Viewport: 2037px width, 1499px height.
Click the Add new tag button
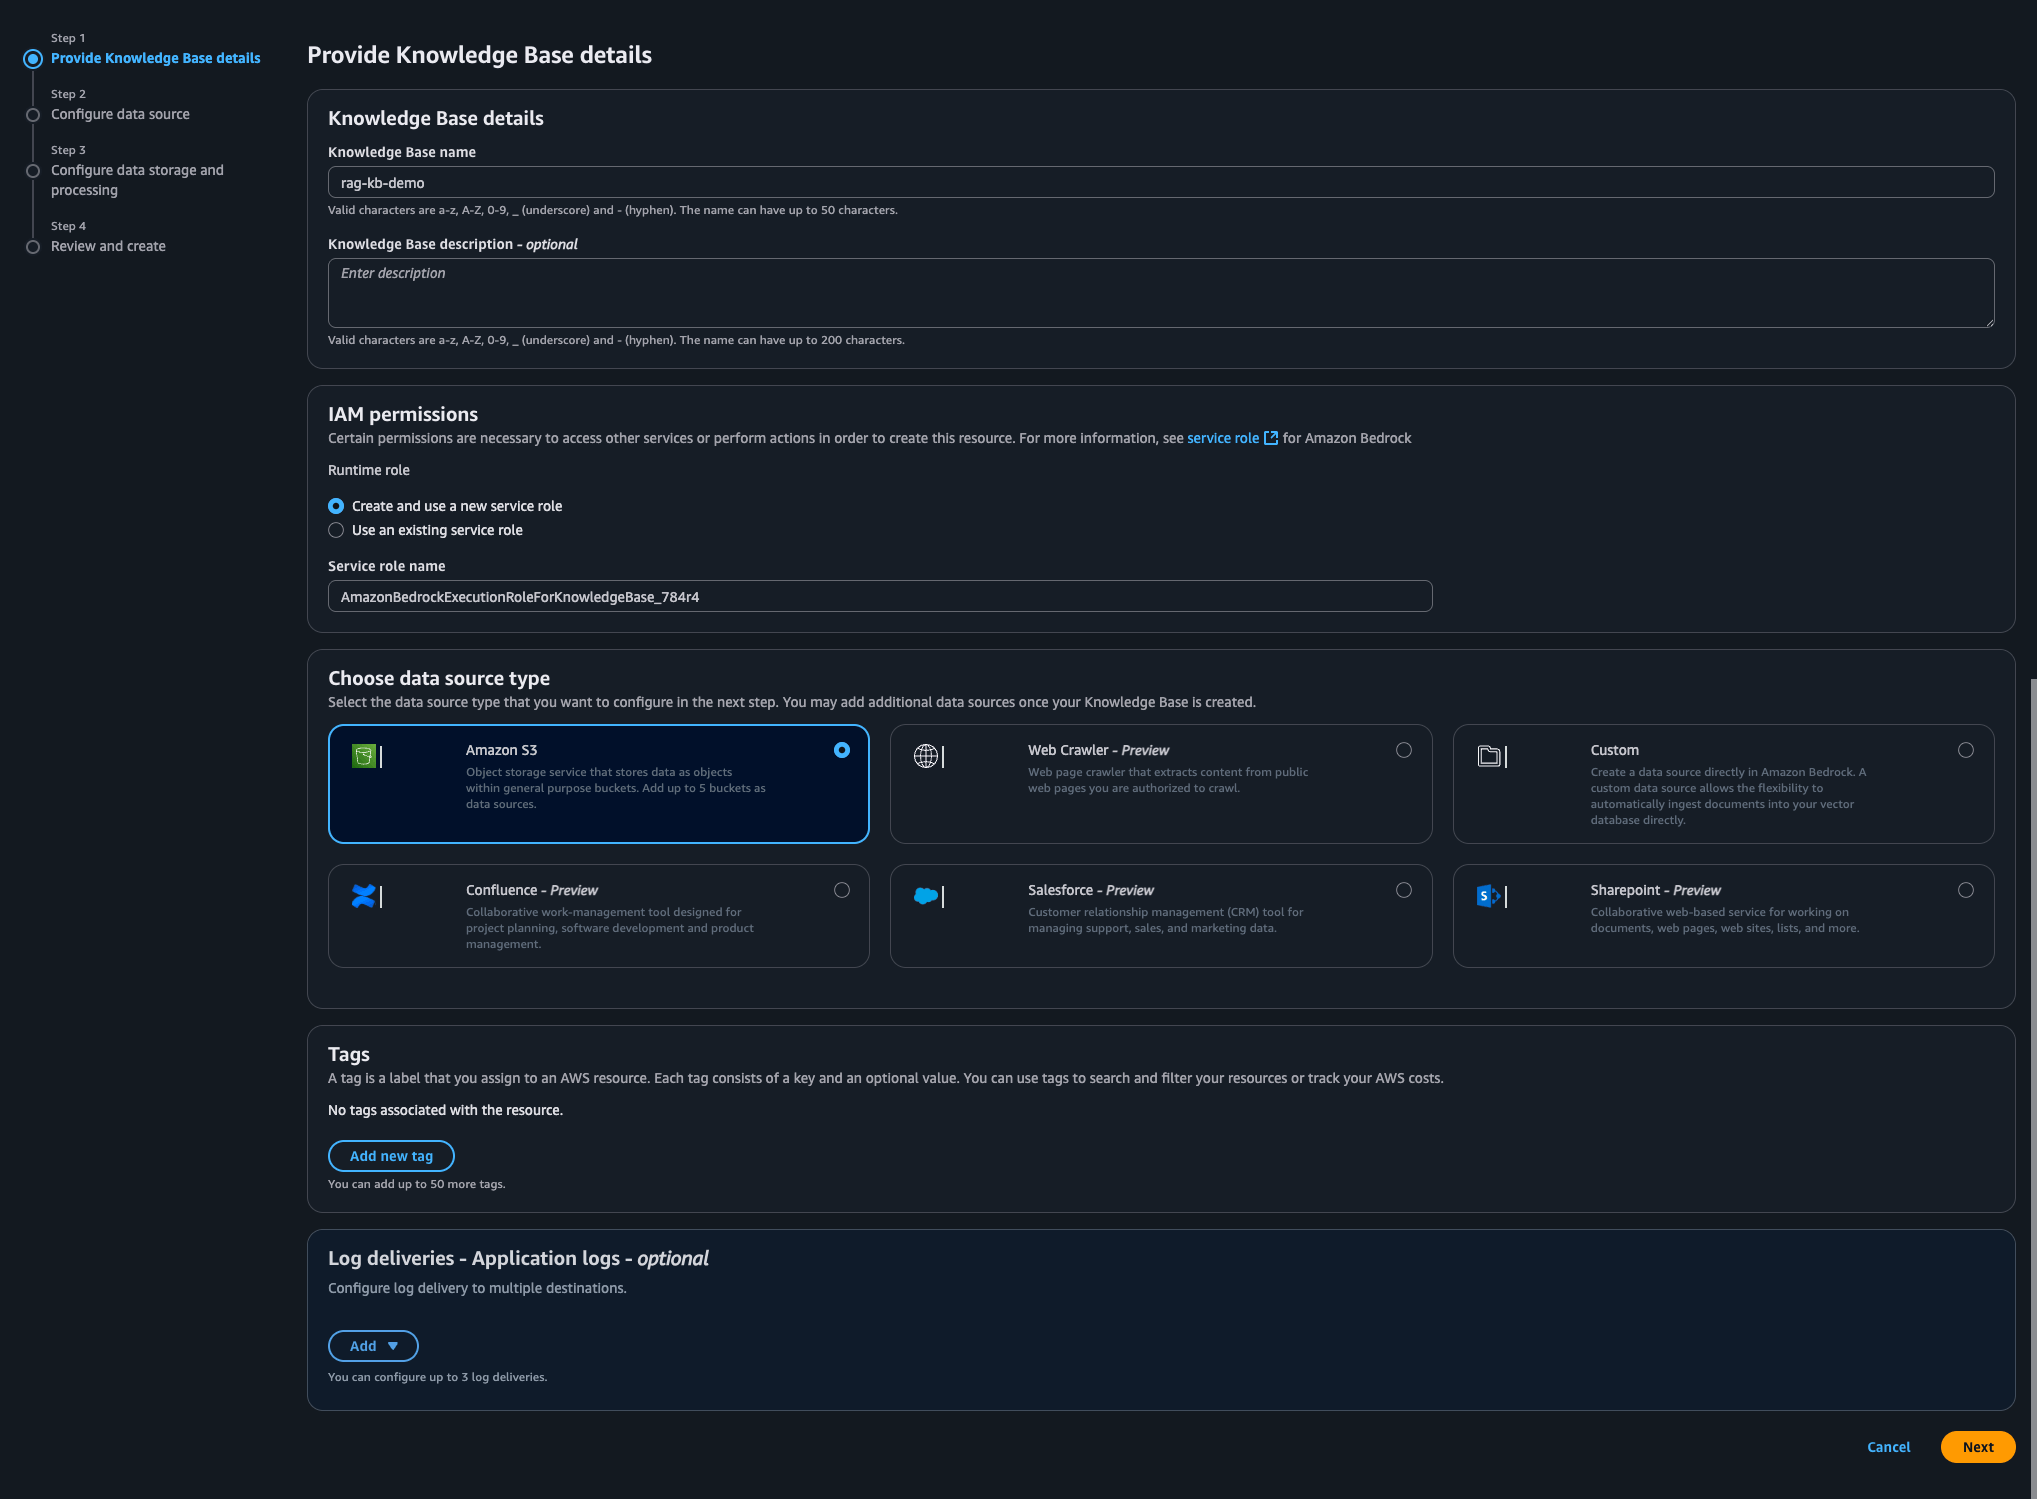(x=391, y=1155)
